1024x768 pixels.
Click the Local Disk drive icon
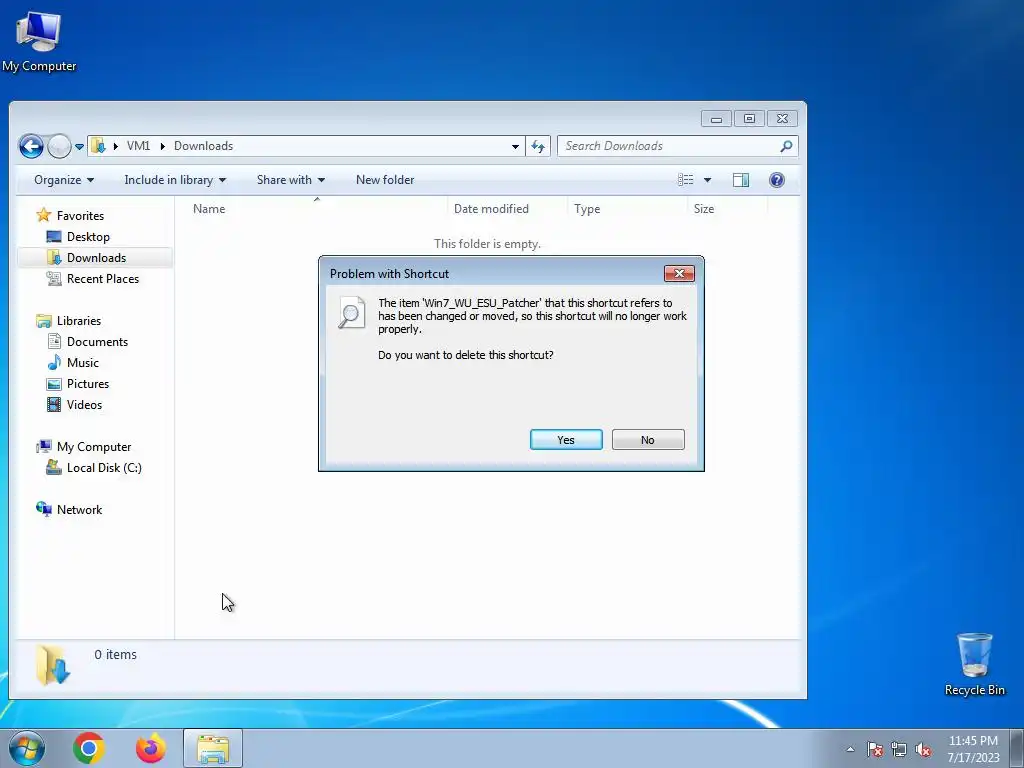[54, 467]
